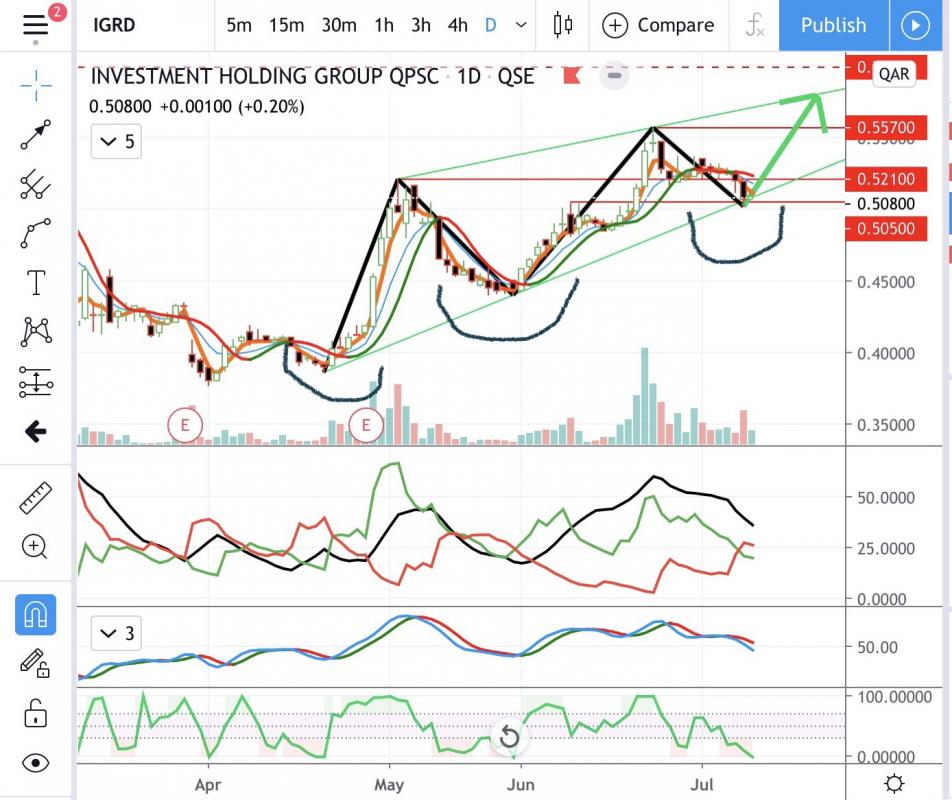This screenshot has height=800, width=952.
Task: Select the trend line drawing tool
Action: pyautogui.click(x=36, y=134)
